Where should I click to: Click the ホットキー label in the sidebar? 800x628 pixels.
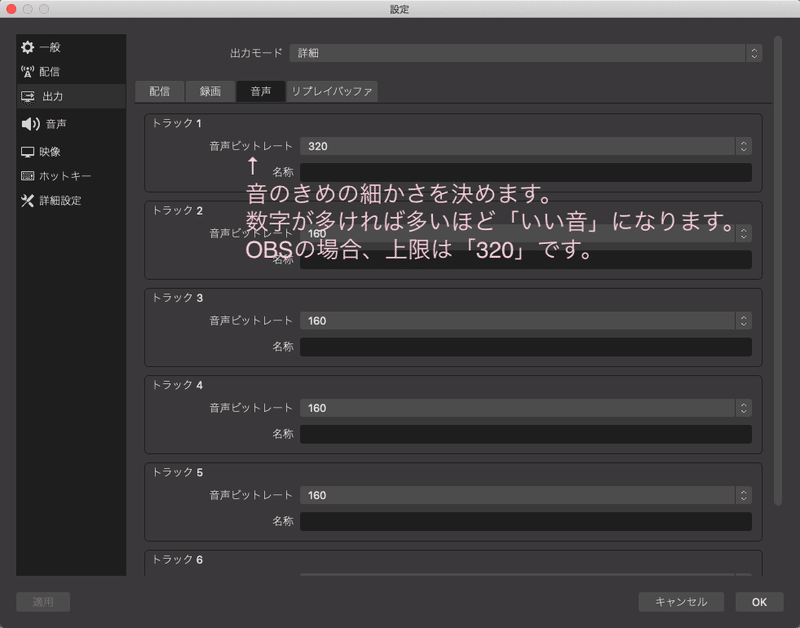coord(65,176)
